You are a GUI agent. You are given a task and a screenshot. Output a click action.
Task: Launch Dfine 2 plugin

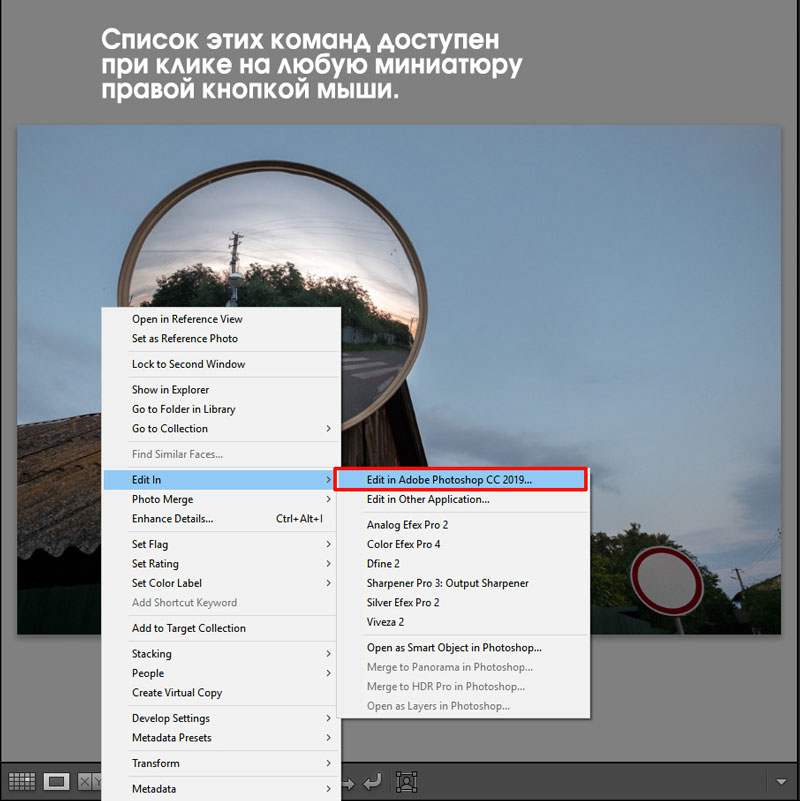pyautogui.click(x=463, y=563)
